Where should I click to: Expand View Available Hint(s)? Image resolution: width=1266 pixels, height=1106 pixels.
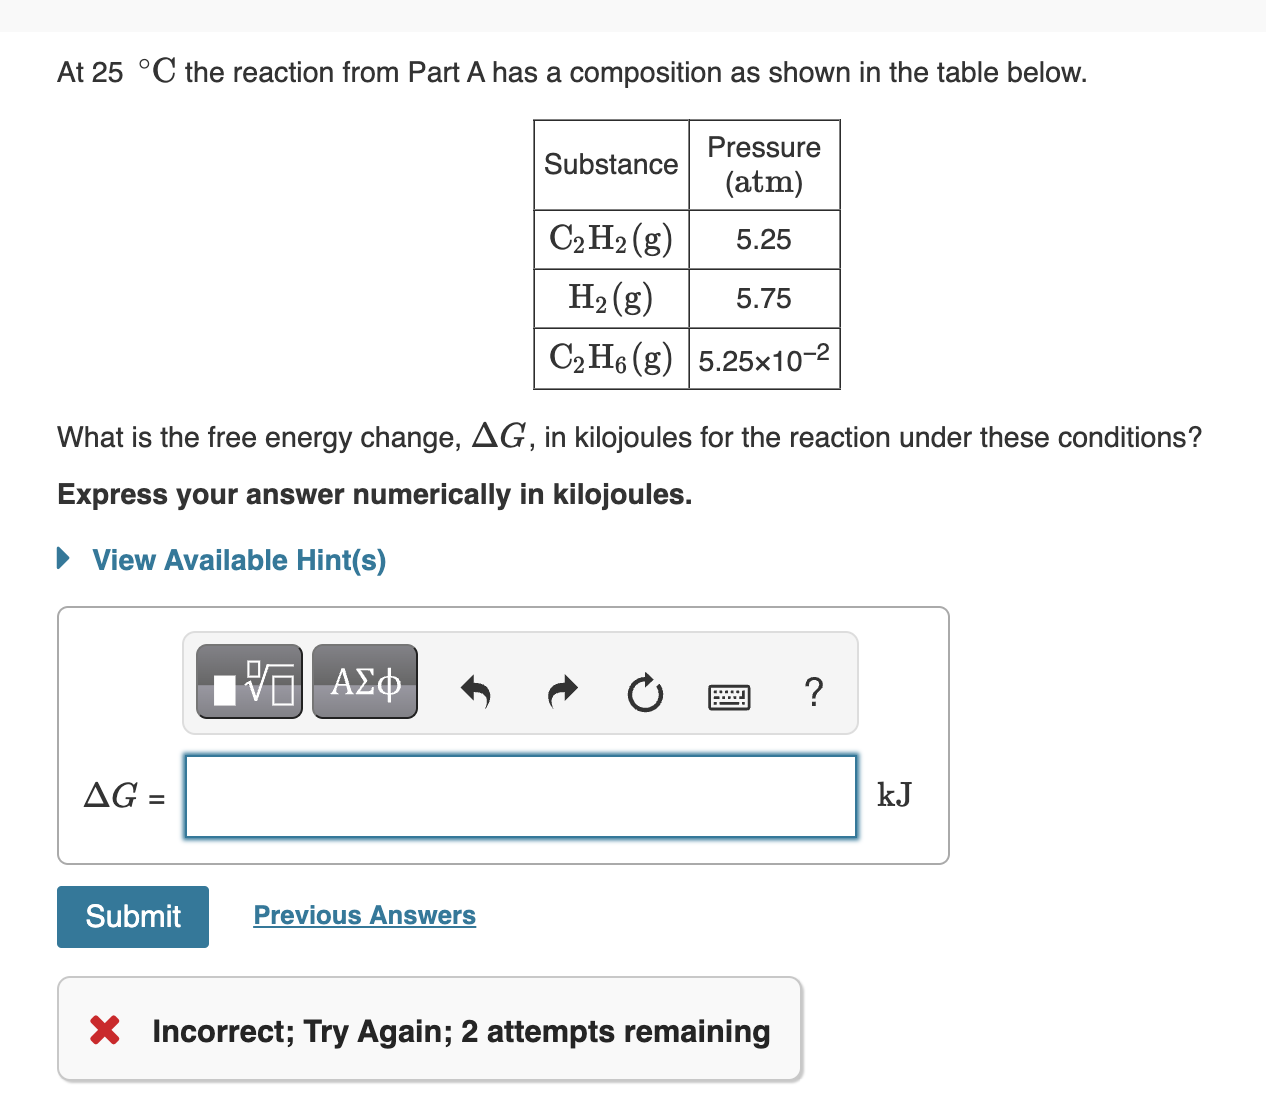click(237, 560)
